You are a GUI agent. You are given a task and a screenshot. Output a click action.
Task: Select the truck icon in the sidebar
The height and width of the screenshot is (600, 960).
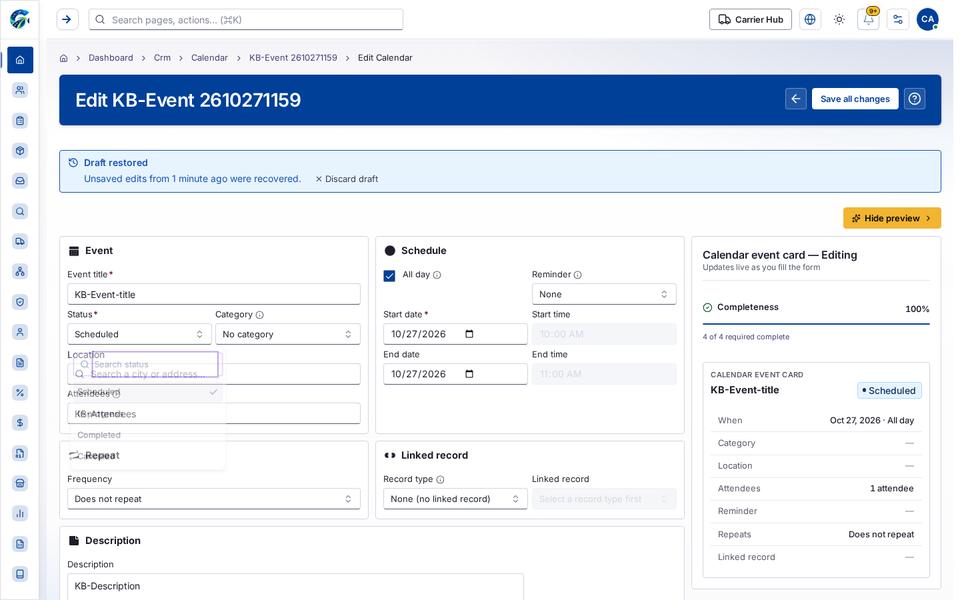point(20,241)
